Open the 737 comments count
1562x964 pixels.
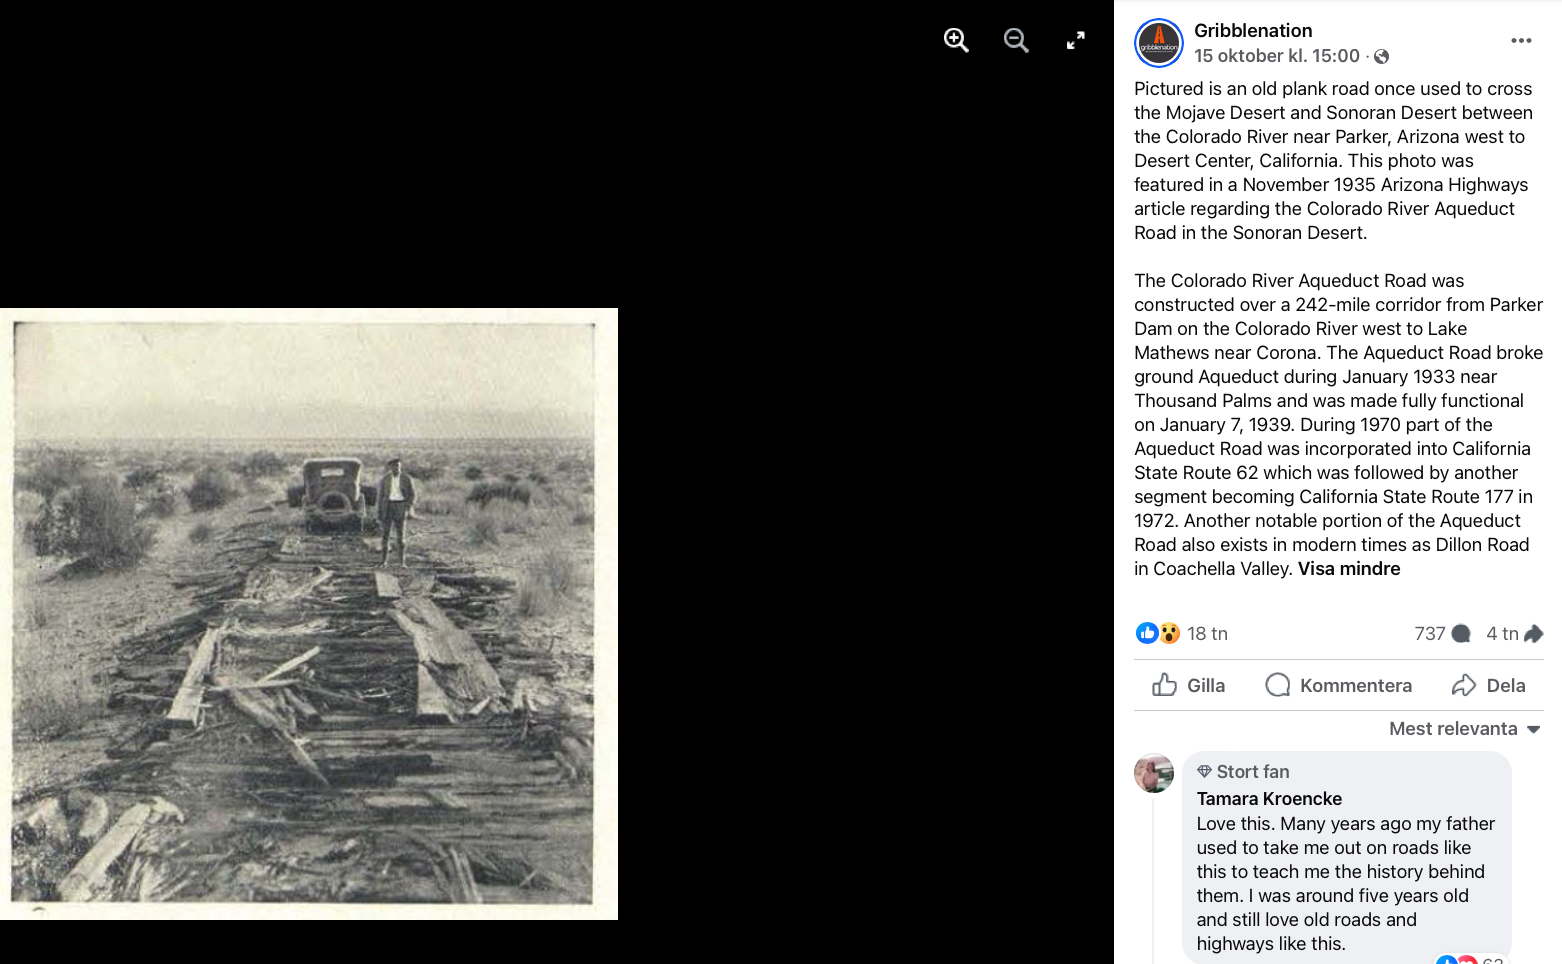1442,633
